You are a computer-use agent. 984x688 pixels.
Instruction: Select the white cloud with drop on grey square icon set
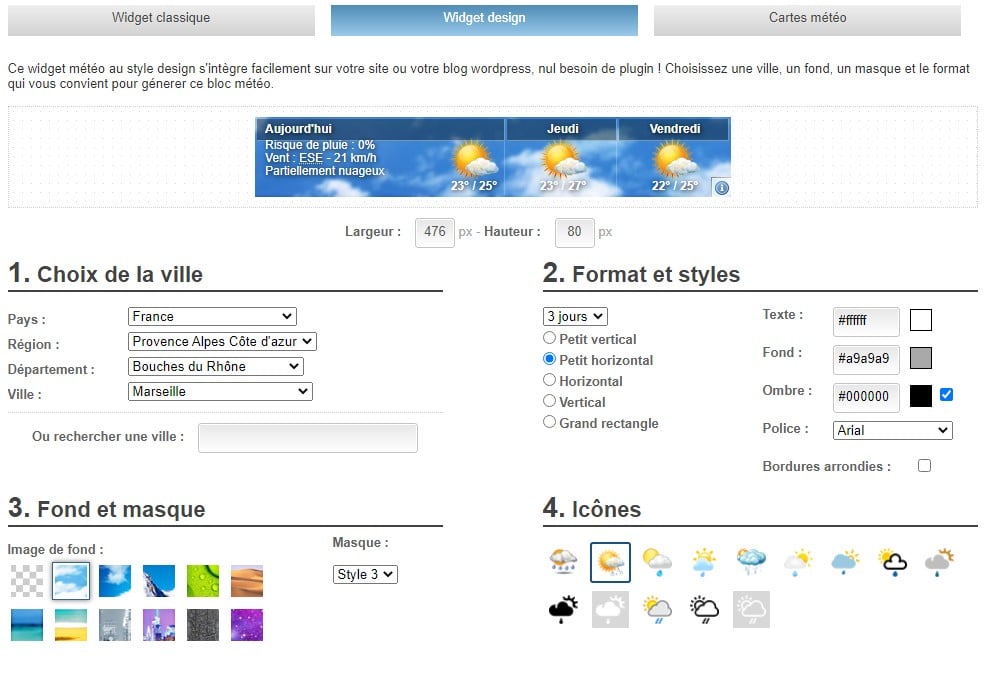click(610, 609)
